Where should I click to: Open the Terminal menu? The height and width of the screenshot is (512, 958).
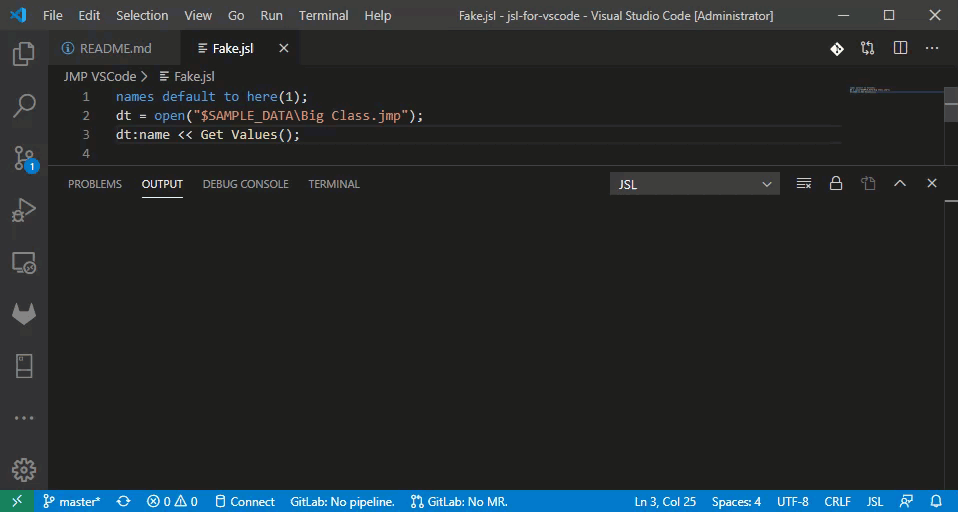pos(323,15)
